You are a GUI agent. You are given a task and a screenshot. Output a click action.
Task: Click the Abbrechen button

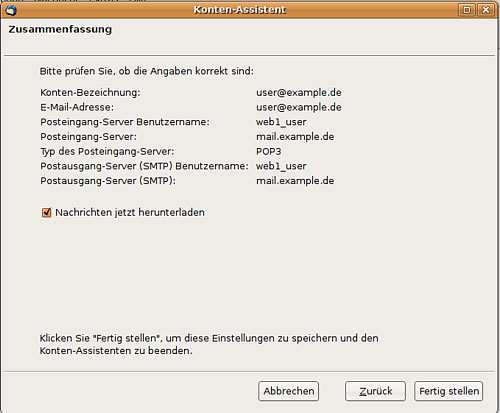[288, 391]
